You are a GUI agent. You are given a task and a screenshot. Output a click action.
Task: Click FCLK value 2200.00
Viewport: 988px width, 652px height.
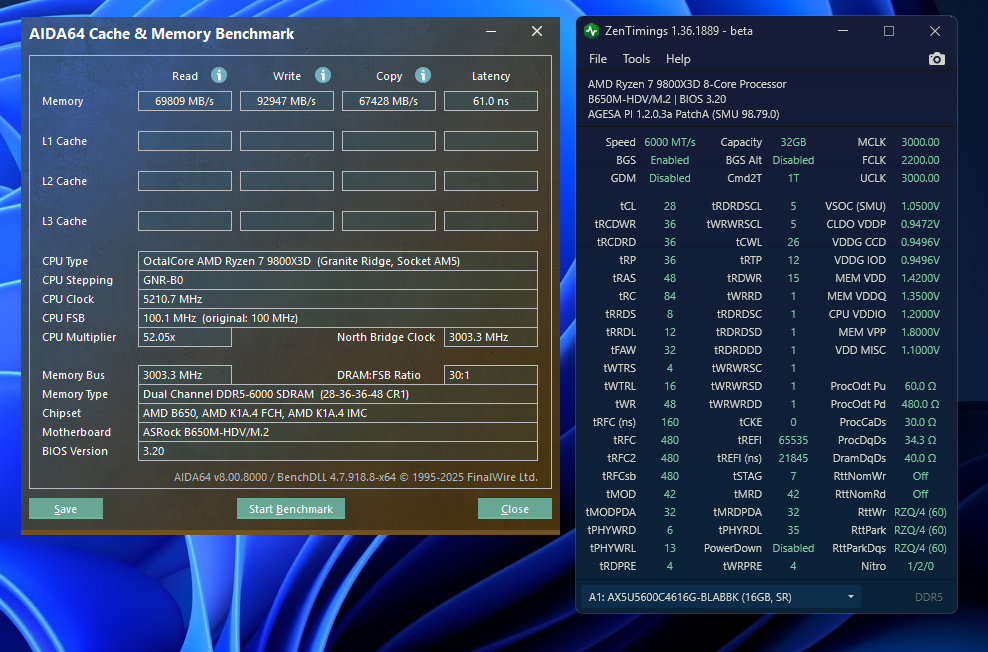pos(920,160)
